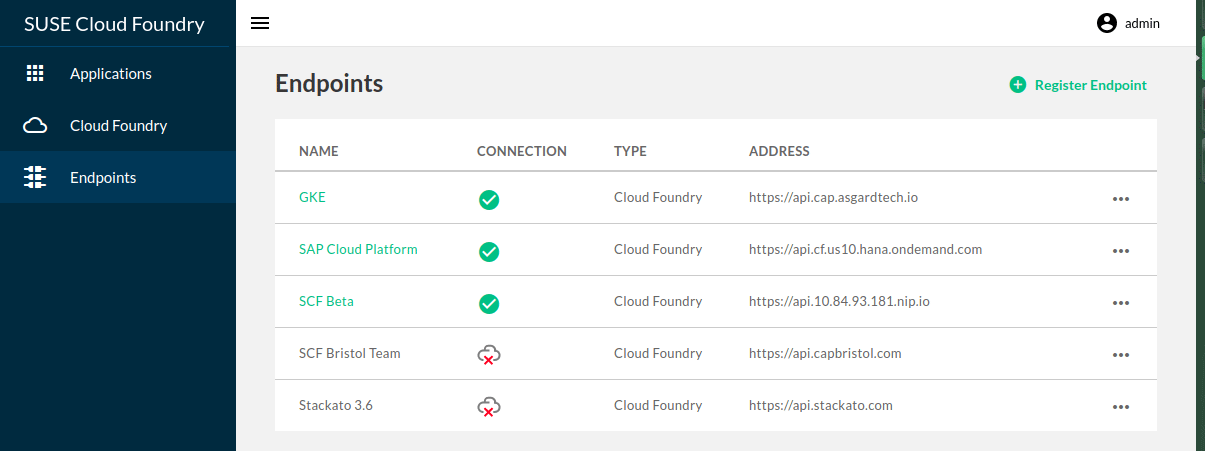
Task: Expand three-dot menu for SCF Bristol Team
Action: 1121,355
